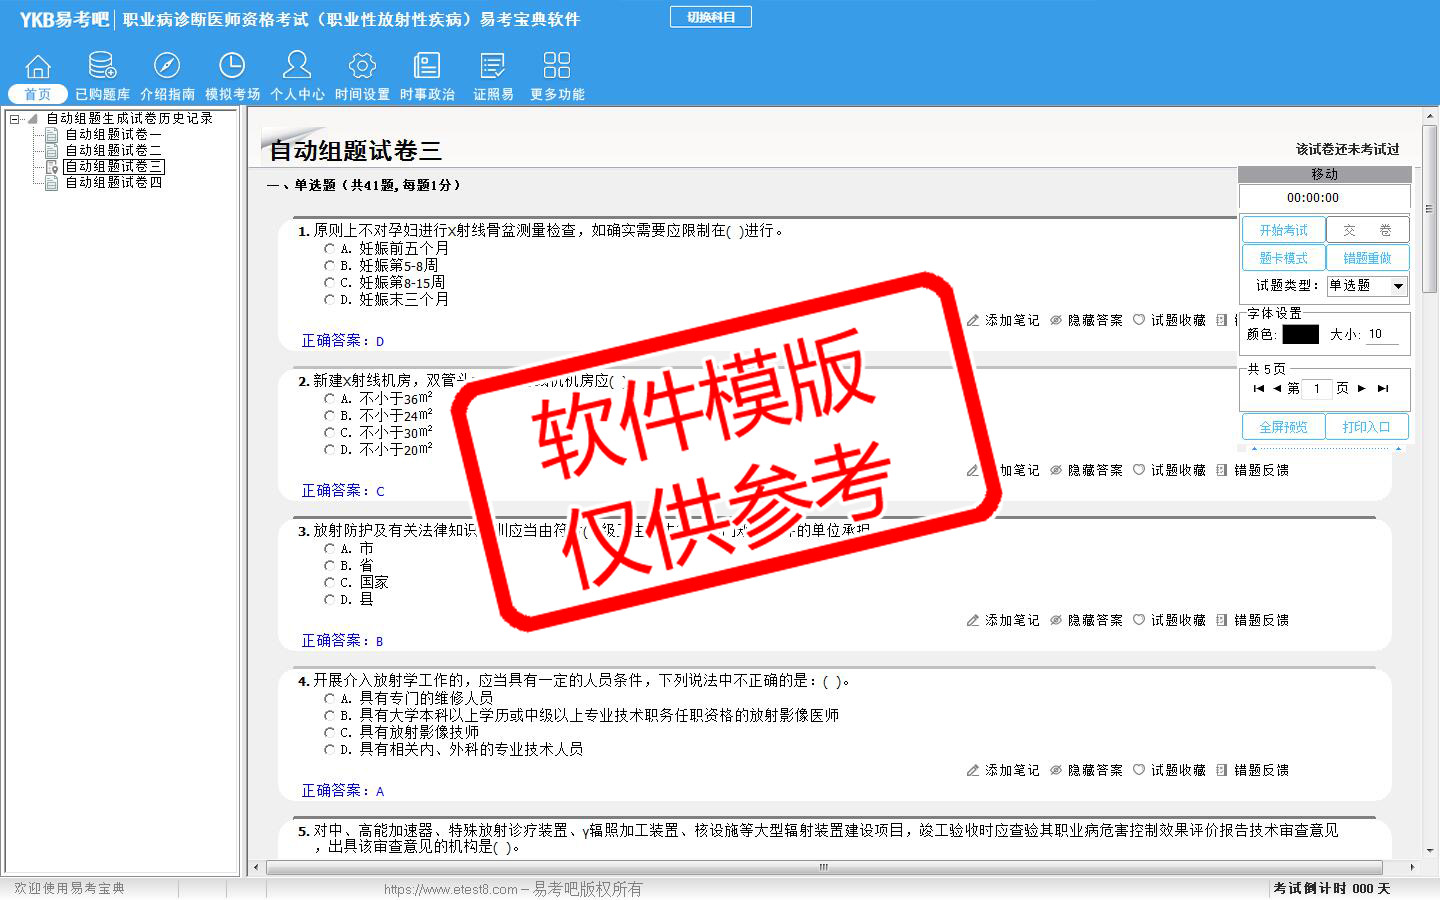The image size is (1440, 900).
Task: Go to next page arrow
Action: [x=1362, y=388]
